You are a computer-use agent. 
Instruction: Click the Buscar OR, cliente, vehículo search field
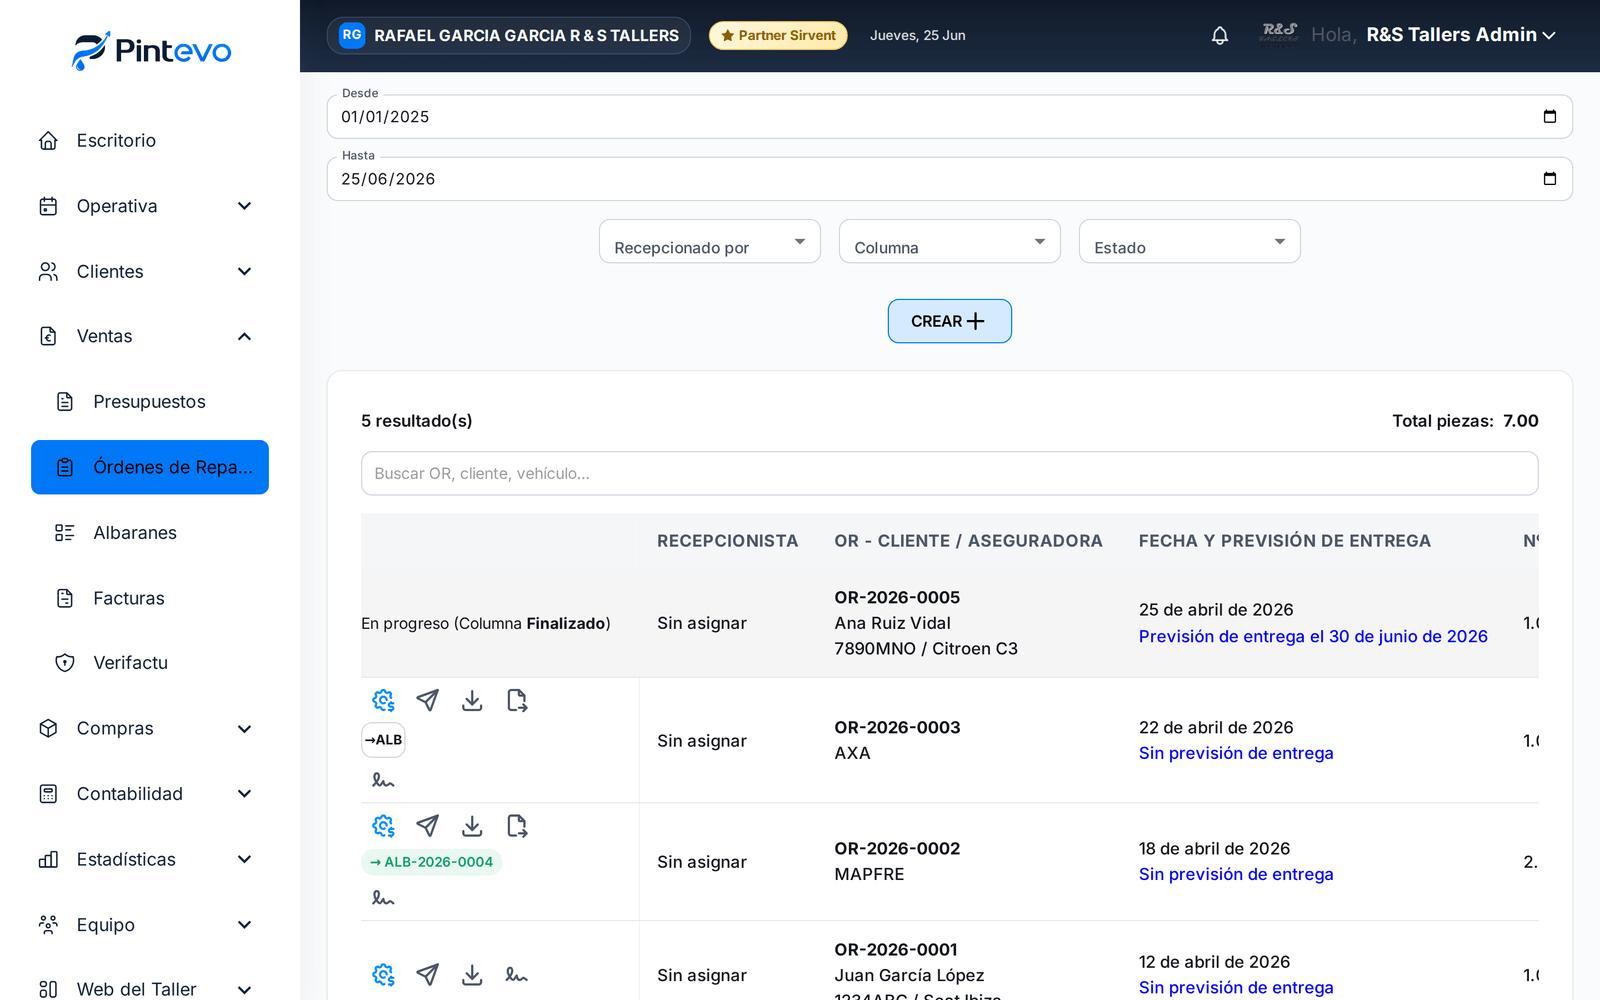pos(950,474)
